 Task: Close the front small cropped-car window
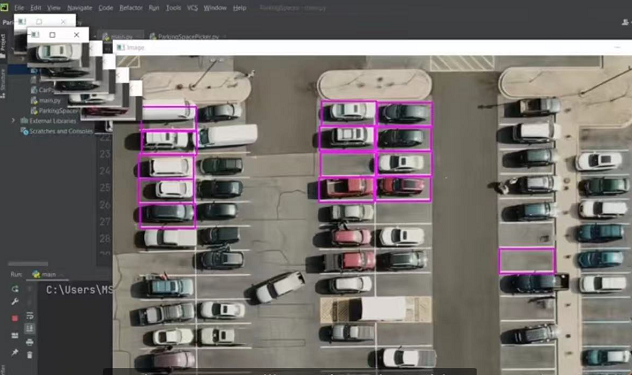[76, 35]
